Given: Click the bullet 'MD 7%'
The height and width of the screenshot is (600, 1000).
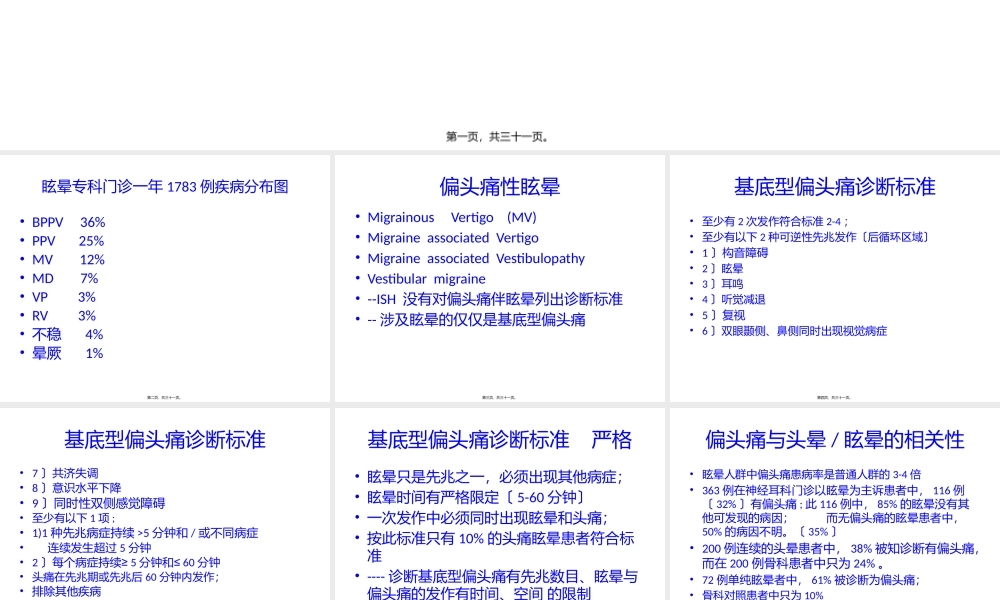Looking at the screenshot, I should (65, 278).
